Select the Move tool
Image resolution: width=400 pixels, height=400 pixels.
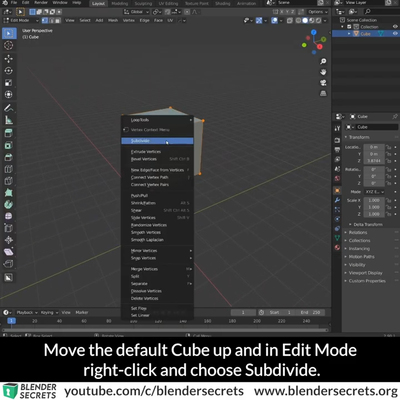tap(9, 59)
